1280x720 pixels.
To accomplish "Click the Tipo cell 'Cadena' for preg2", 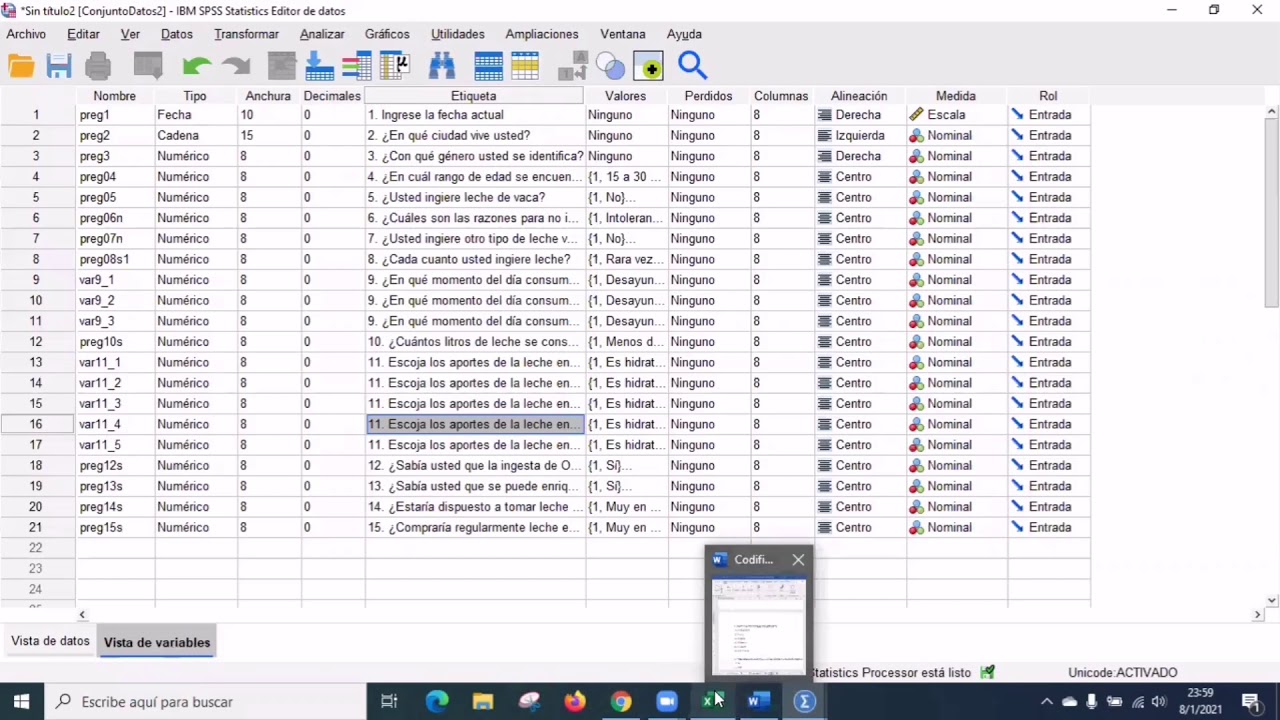I will 196,135.
